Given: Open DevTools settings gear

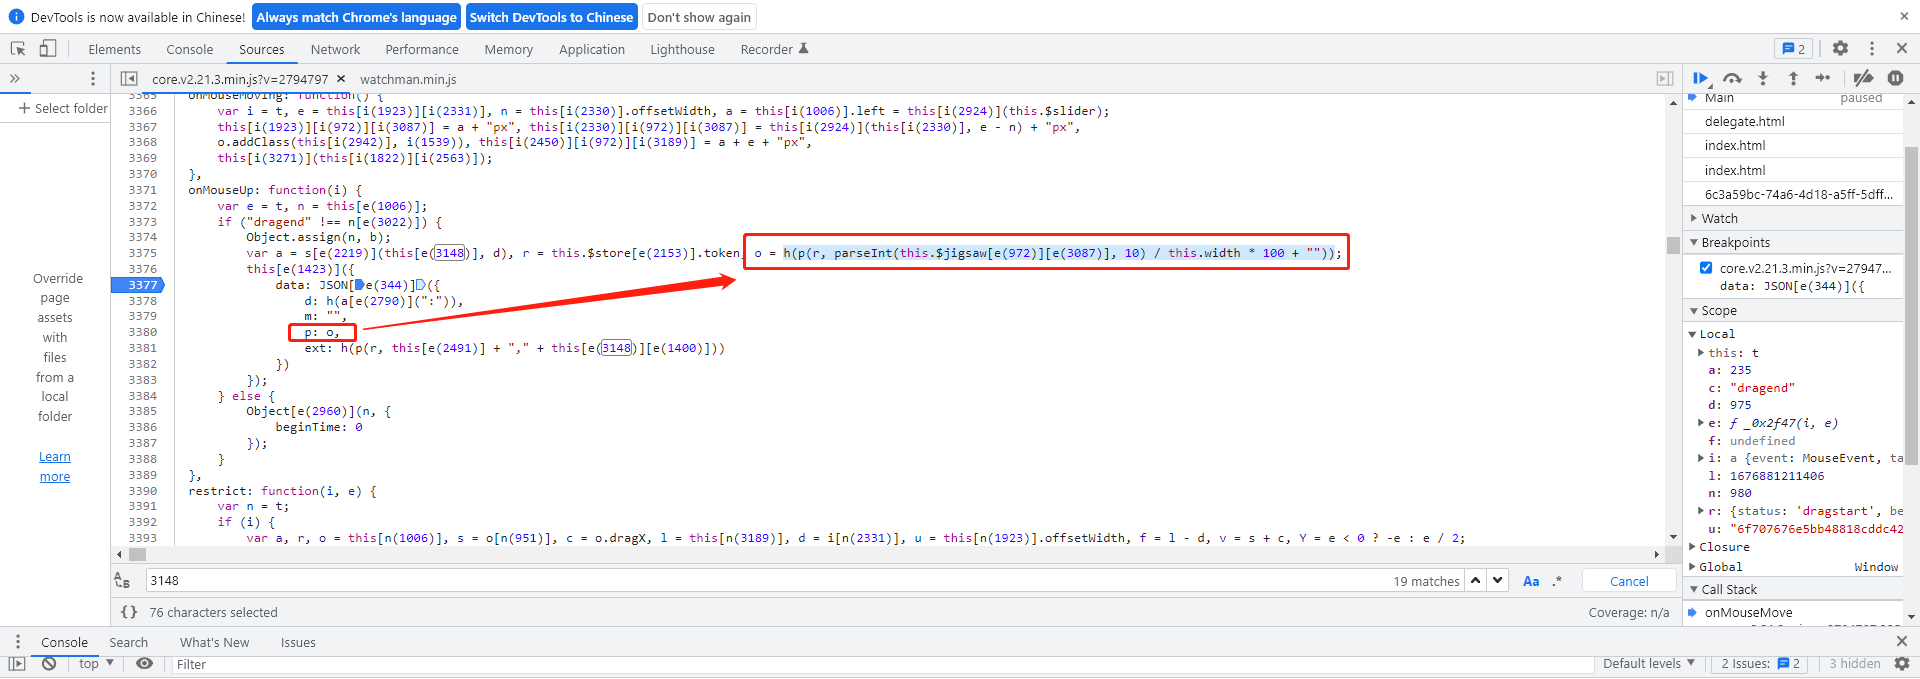Looking at the screenshot, I should (1840, 49).
